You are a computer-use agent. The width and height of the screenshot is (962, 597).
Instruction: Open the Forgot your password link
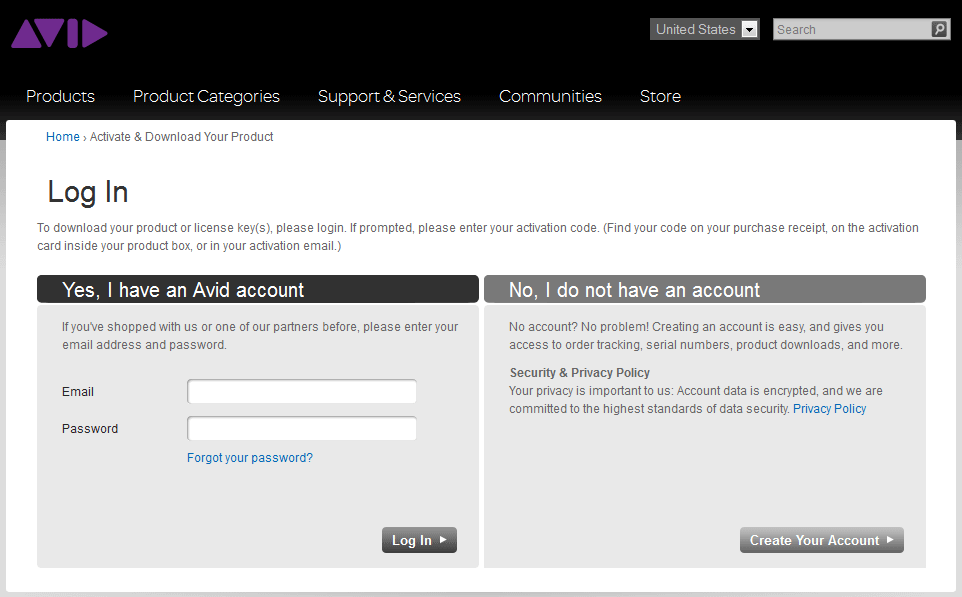point(250,458)
